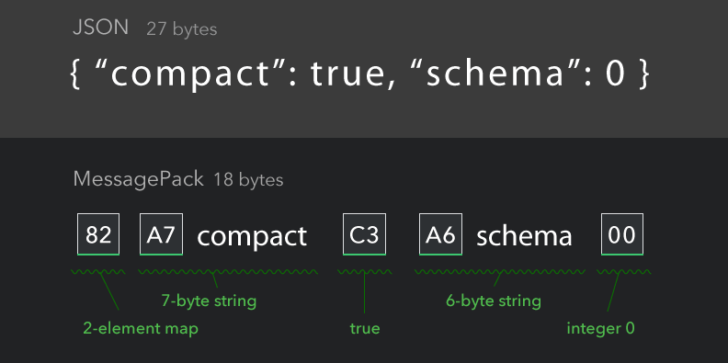728x363 pixels.
Task: Click the 82 byte box
Action: (98, 234)
